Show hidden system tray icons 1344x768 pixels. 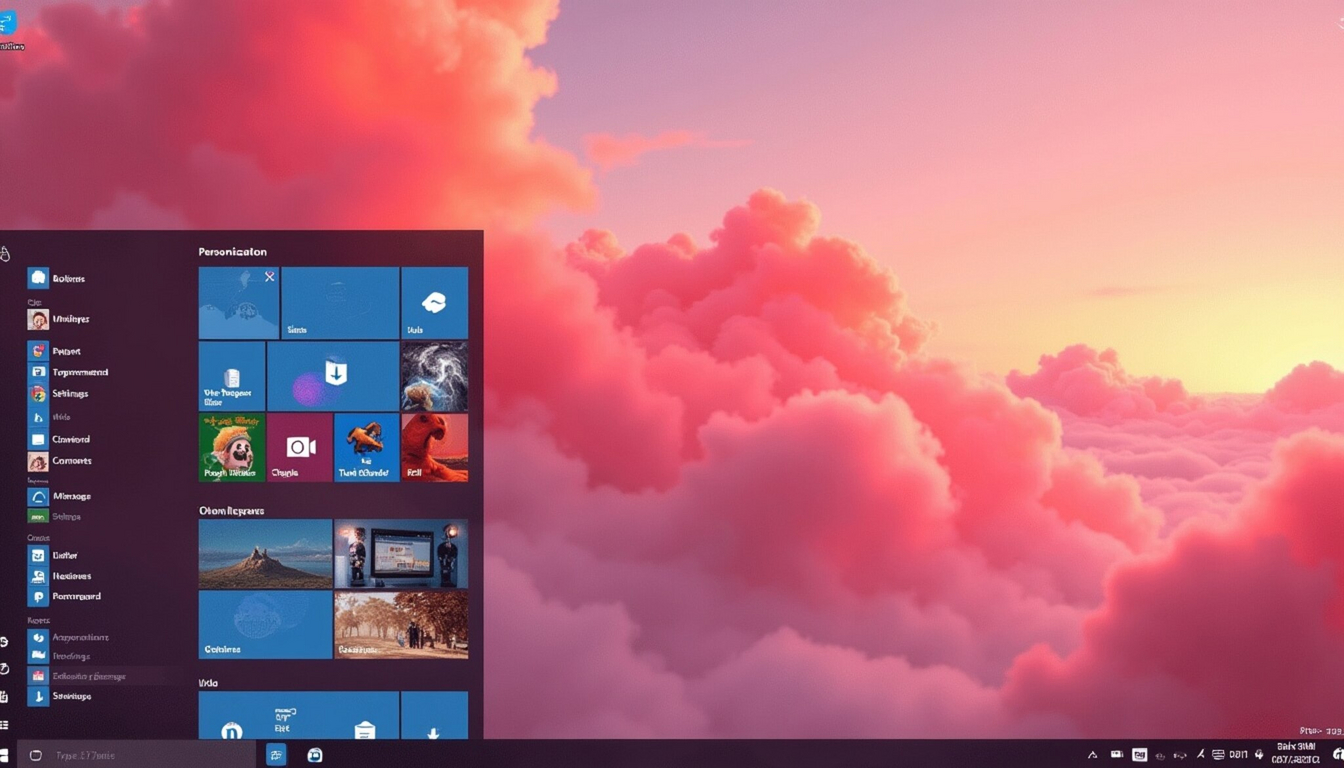[1092, 755]
